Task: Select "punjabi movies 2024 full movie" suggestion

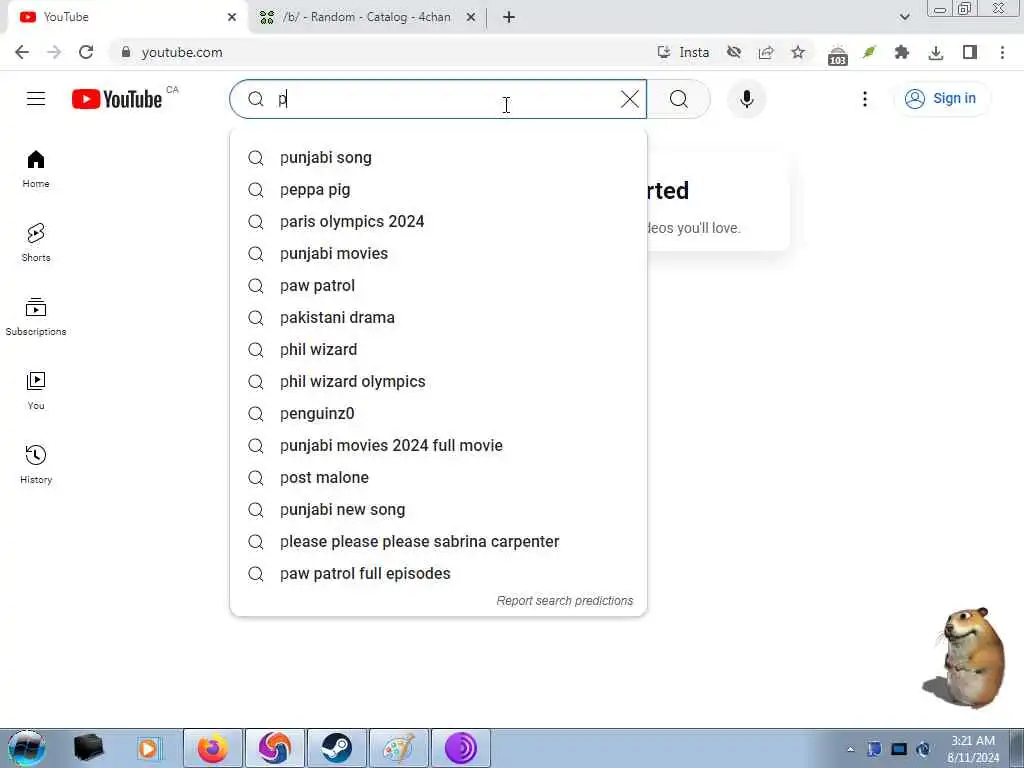Action: 438,445
